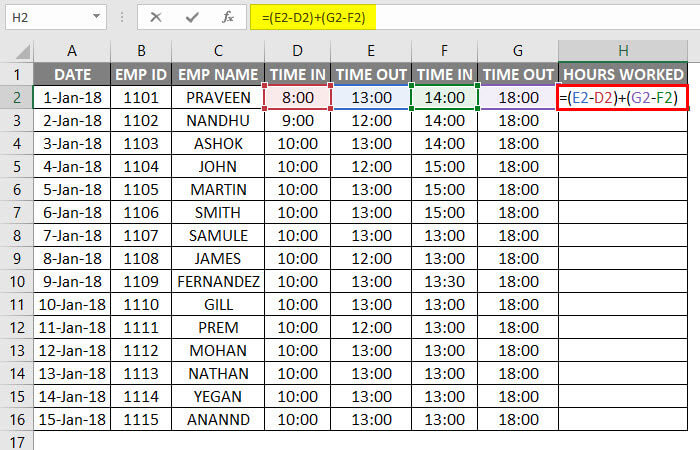The width and height of the screenshot is (700, 450).
Task: Click the HOURS WORKED header cell
Action: (x=623, y=74)
